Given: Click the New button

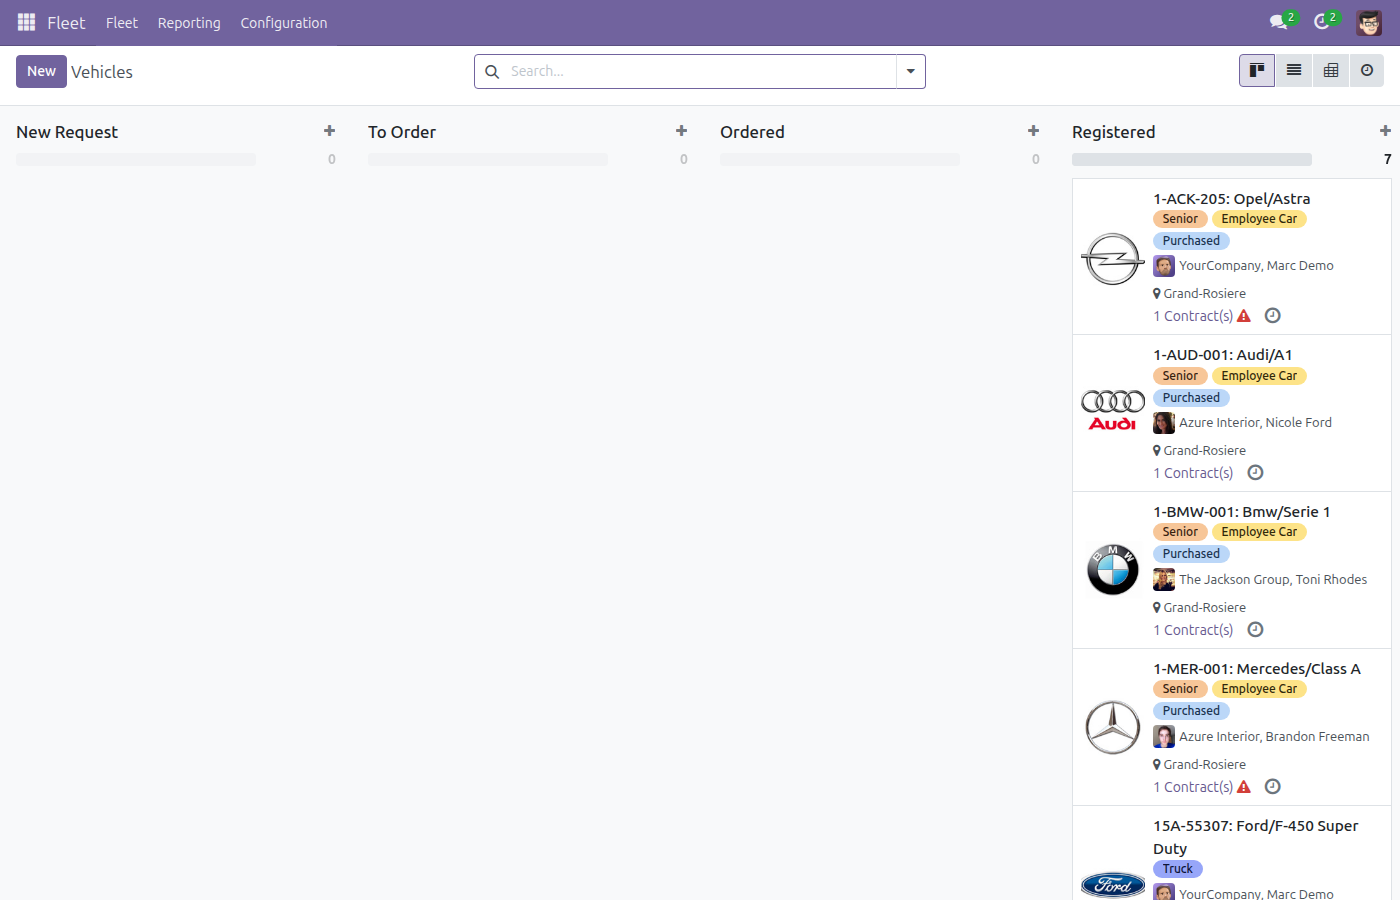Looking at the screenshot, I should (x=41, y=71).
